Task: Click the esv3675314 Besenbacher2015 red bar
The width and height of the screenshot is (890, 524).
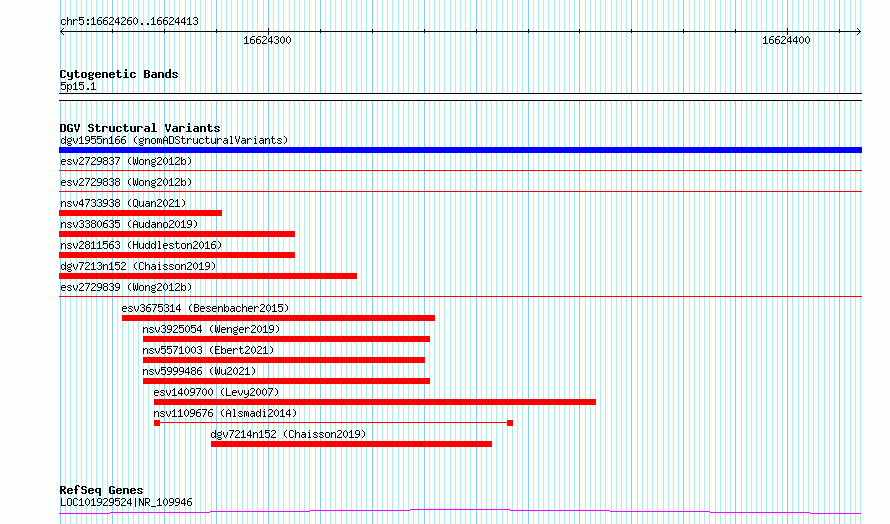Action: [x=278, y=318]
